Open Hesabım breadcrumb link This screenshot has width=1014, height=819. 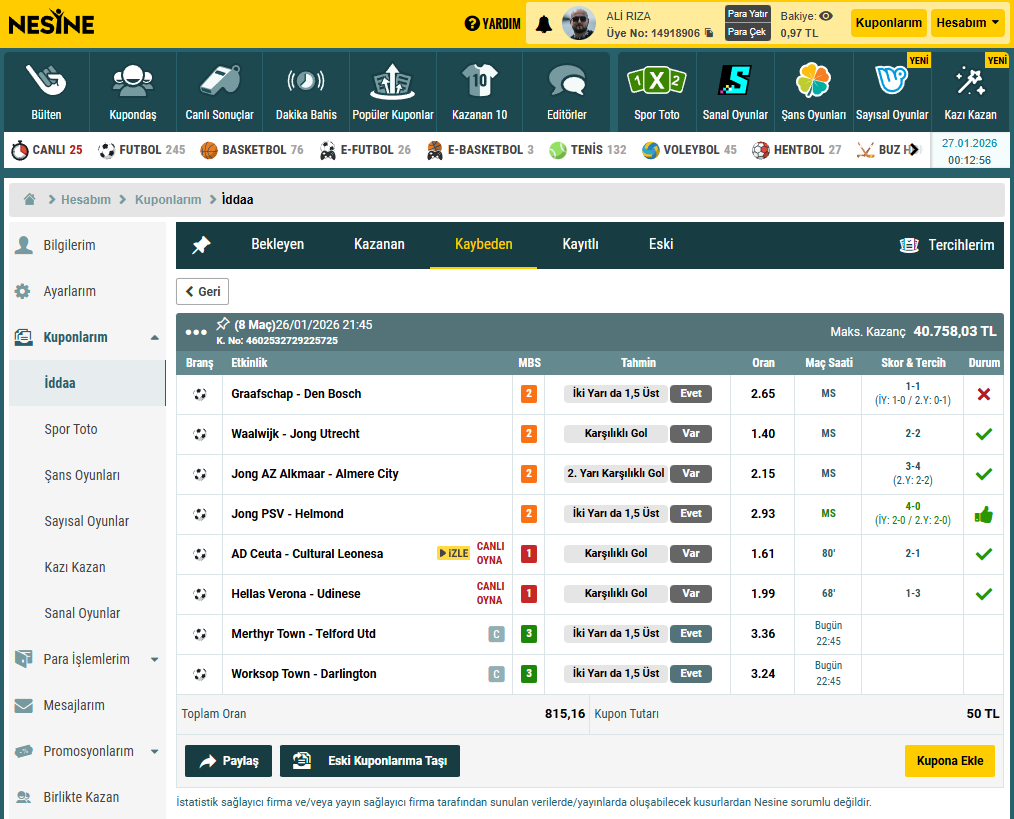point(85,200)
